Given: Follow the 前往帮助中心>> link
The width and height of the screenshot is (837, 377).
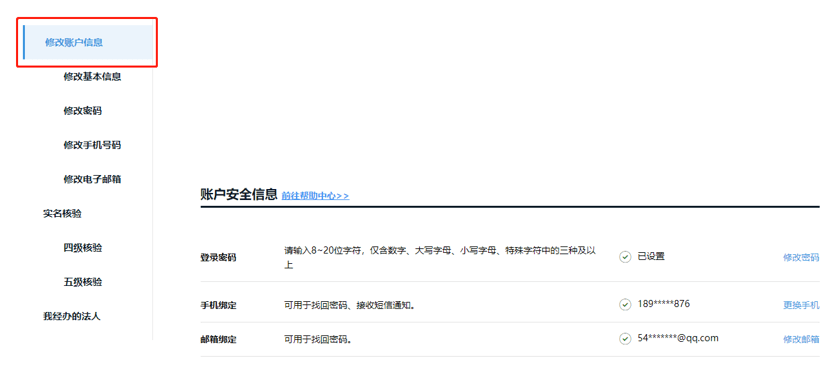Looking at the screenshot, I should coord(315,196).
